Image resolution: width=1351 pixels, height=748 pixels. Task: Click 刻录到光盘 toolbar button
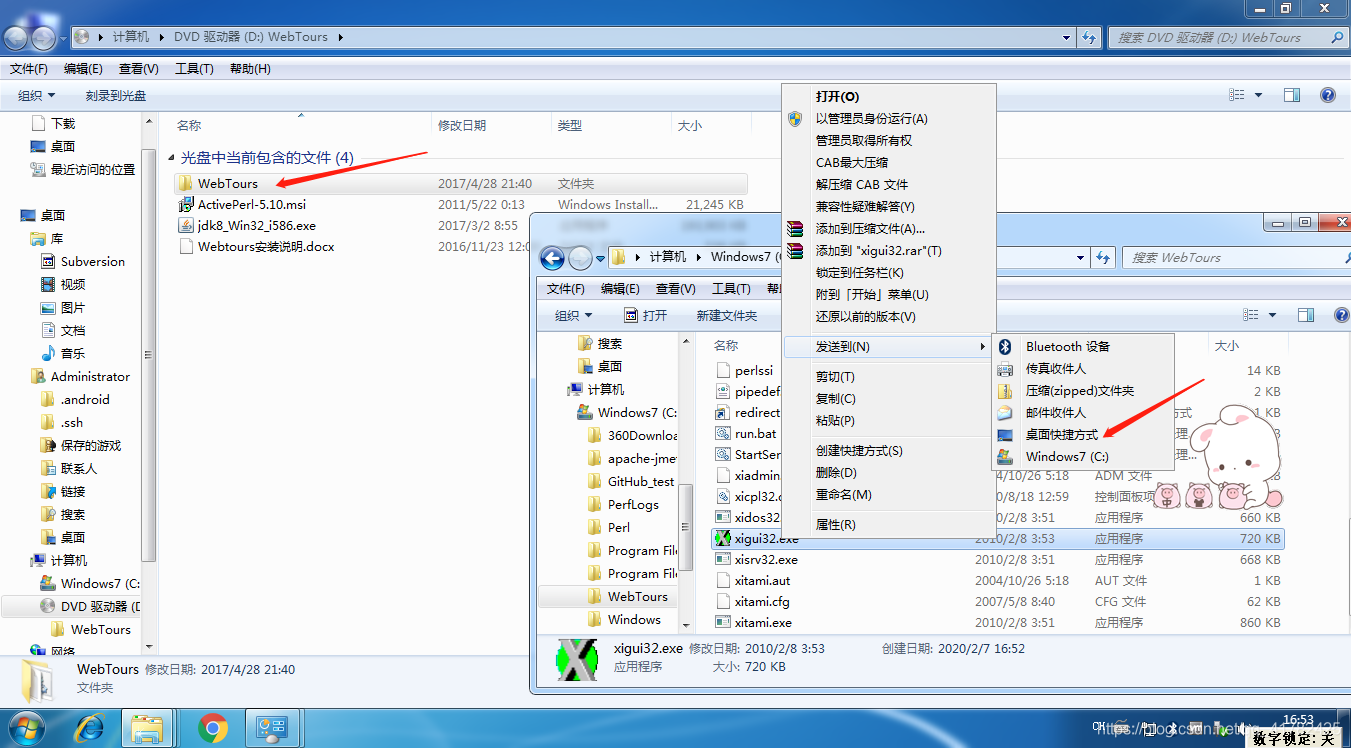[x=116, y=96]
